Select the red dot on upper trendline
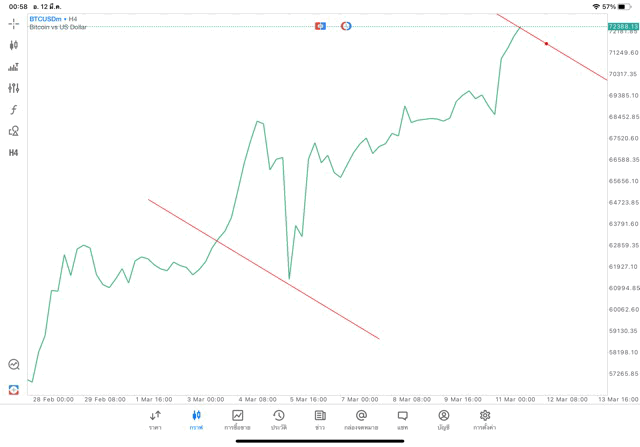The width and height of the screenshot is (640, 447). click(546, 44)
